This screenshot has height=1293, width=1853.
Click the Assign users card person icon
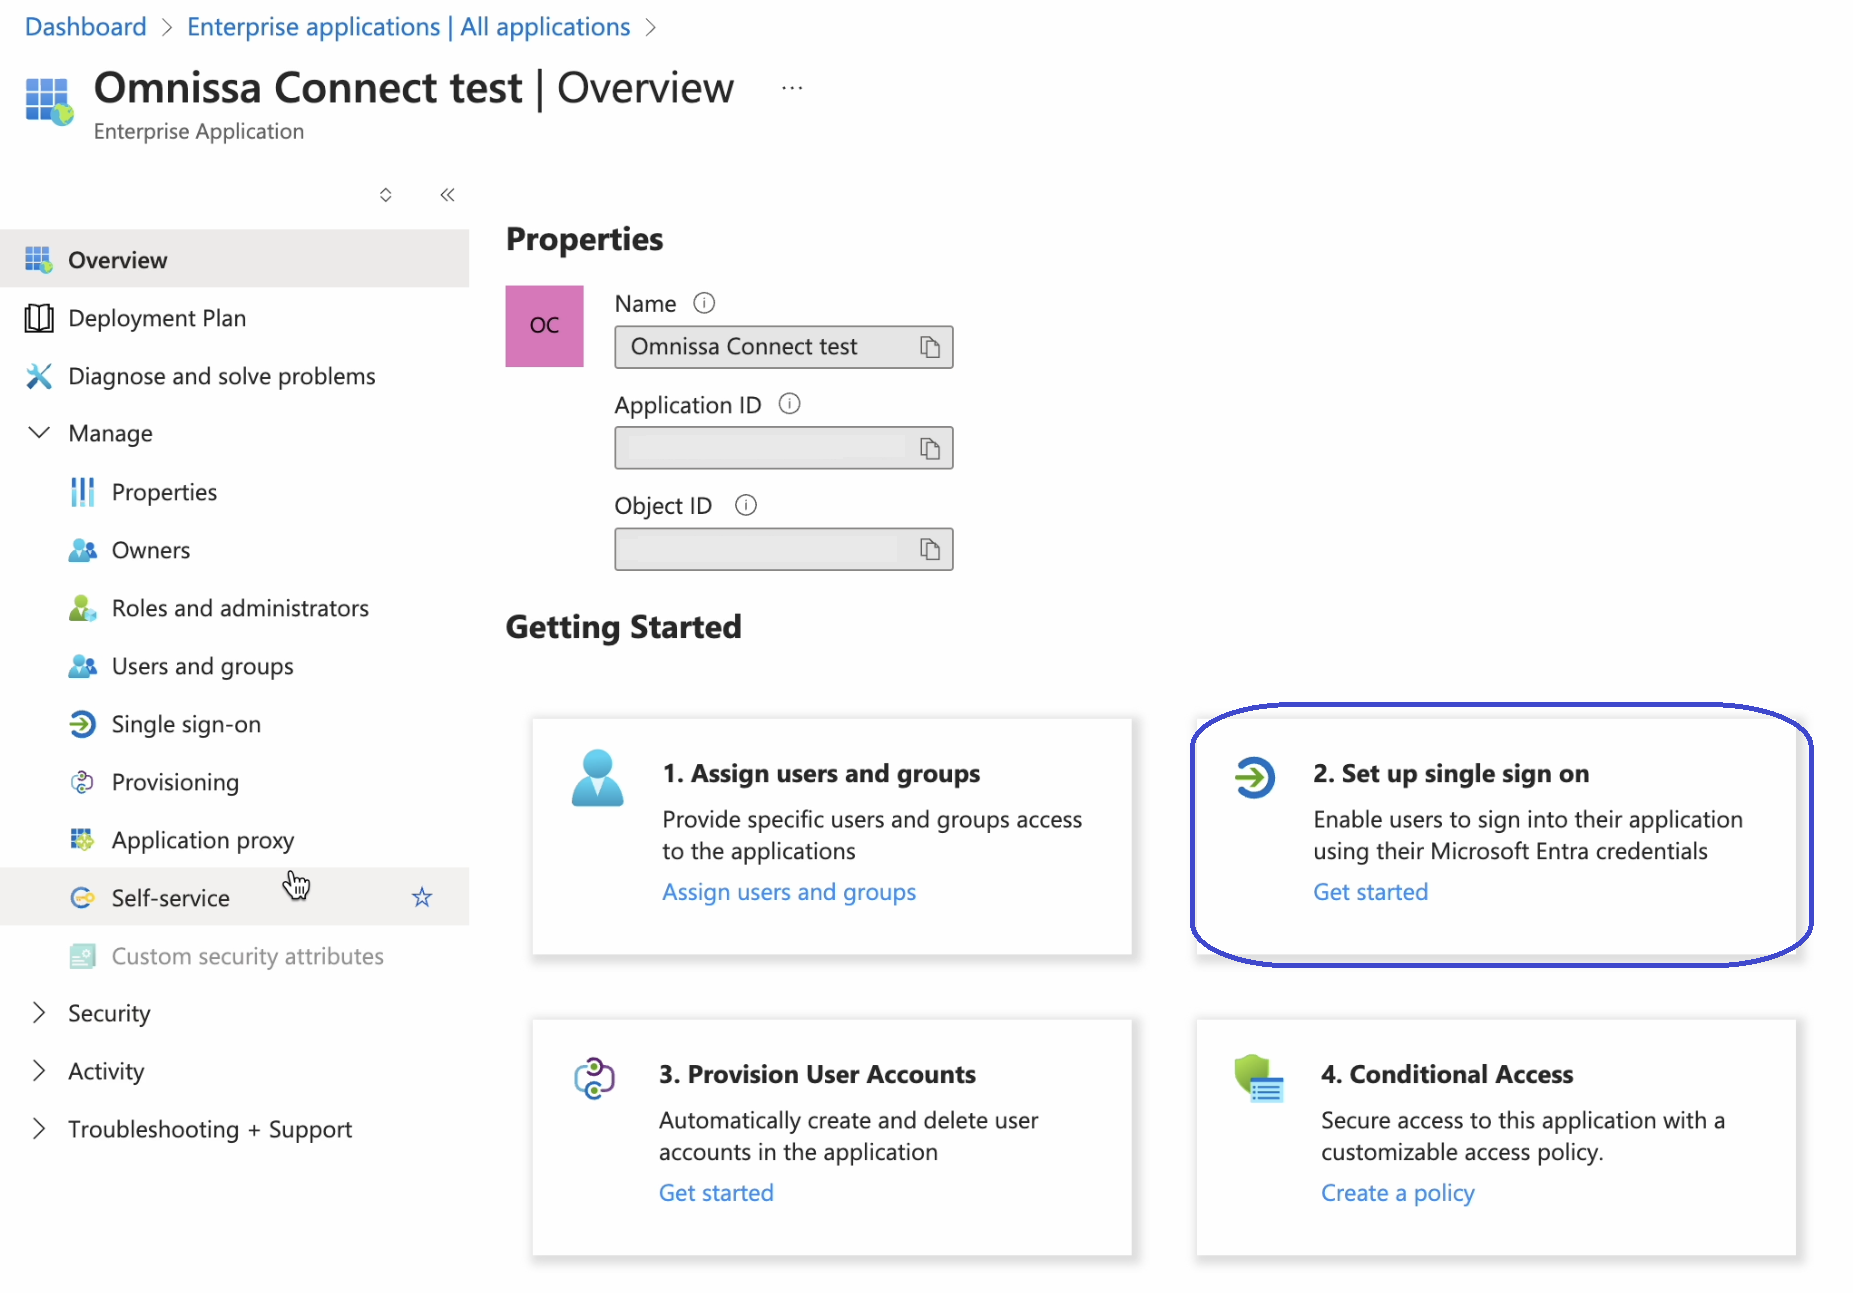(597, 778)
